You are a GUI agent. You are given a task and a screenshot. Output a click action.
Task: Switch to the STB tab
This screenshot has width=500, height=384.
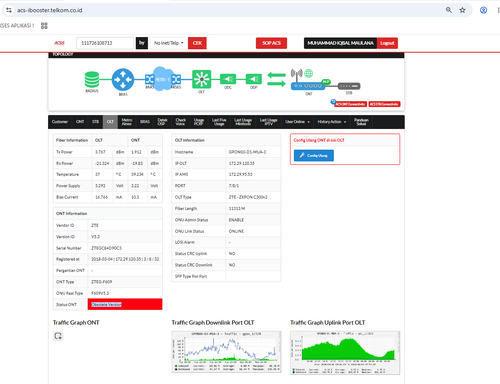point(95,122)
